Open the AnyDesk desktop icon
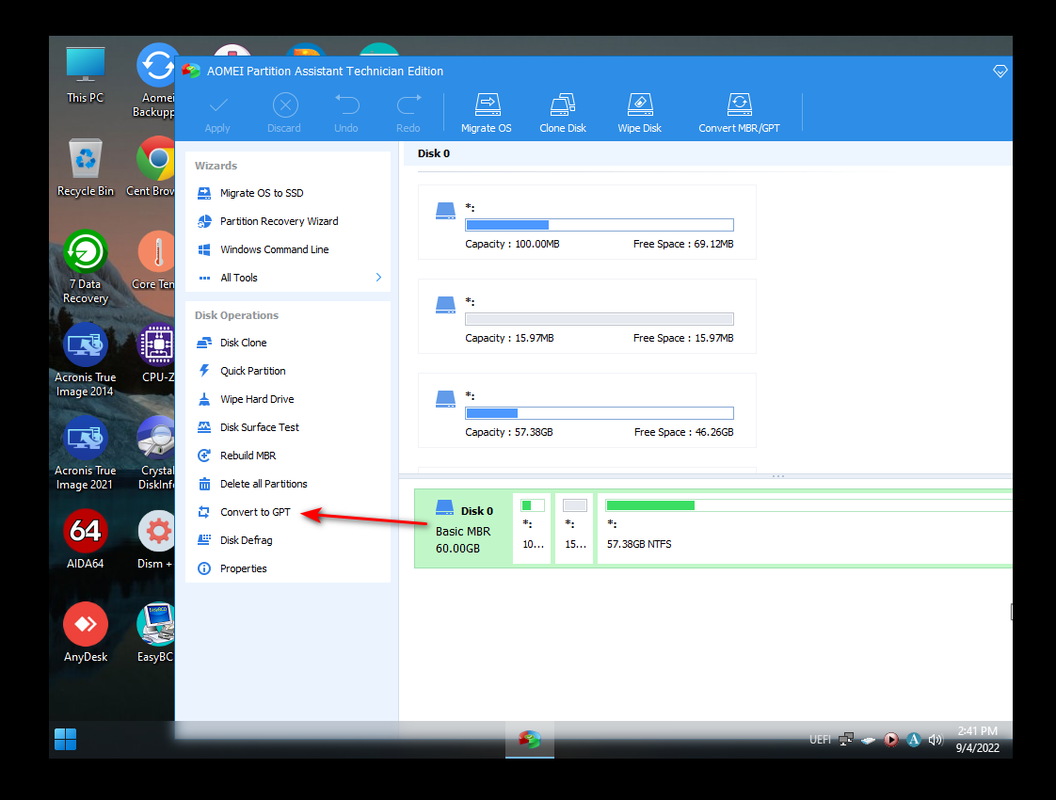Viewport: 1056px width, 800px height. pos(85,633)
